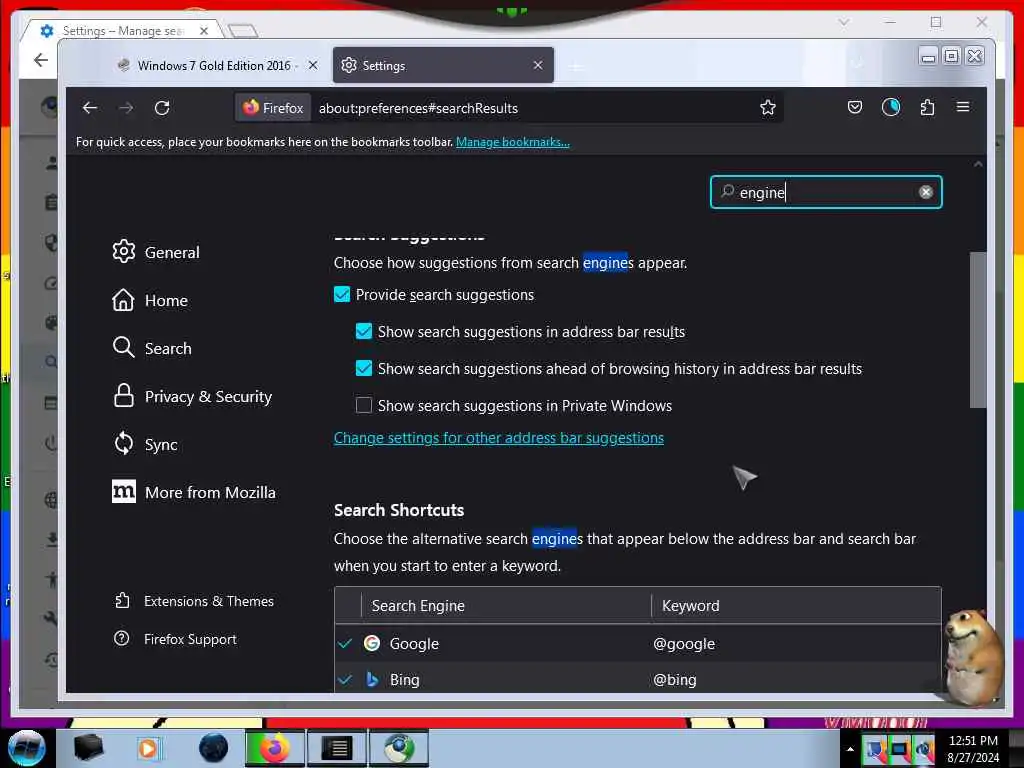Select the Firefox Settings tab
1024x768 pixels.
(443, 65)
